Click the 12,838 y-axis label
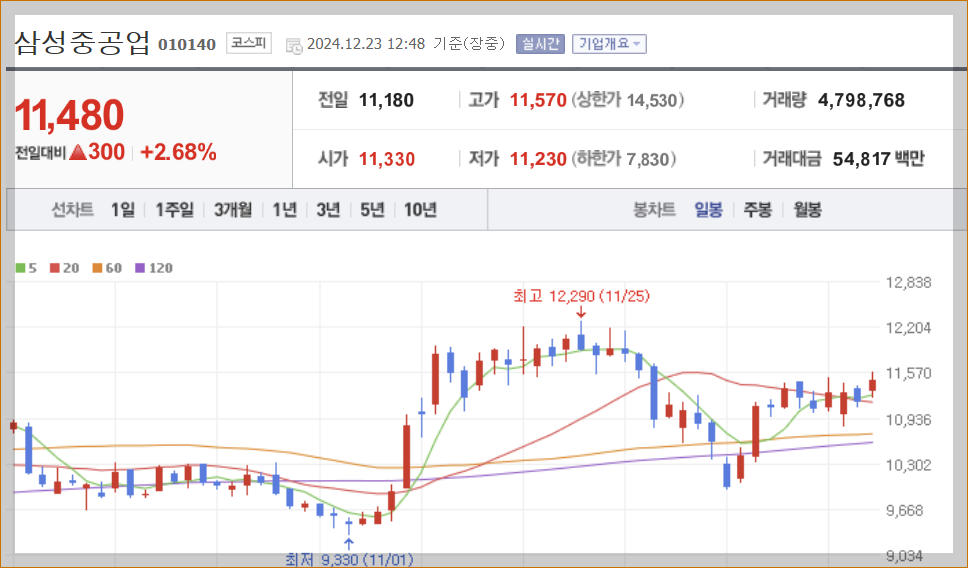 (x=908, y=283)
